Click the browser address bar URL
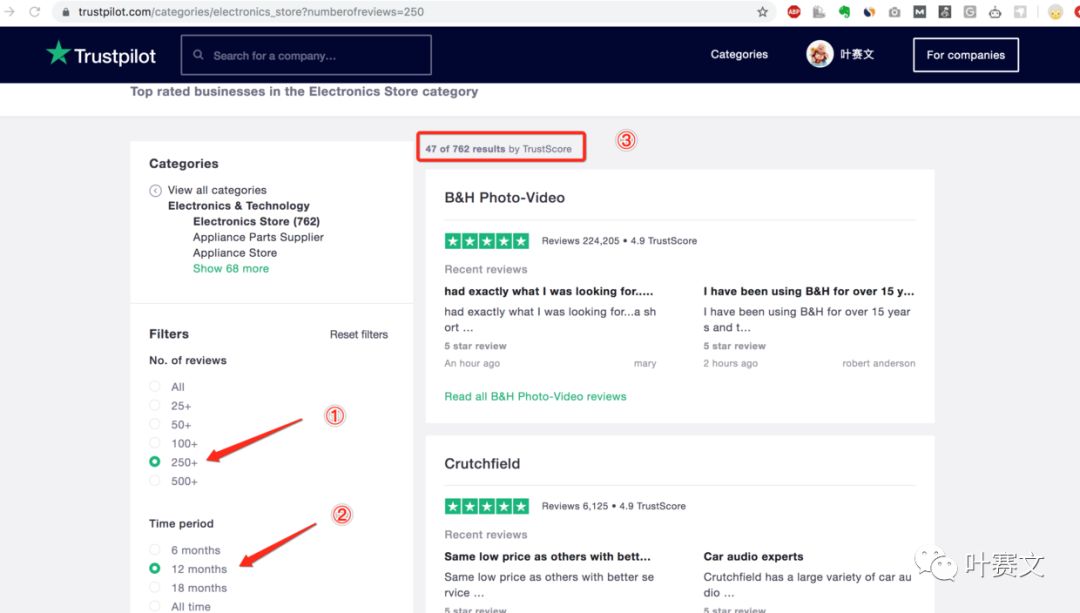 click(x=251, y=12)
